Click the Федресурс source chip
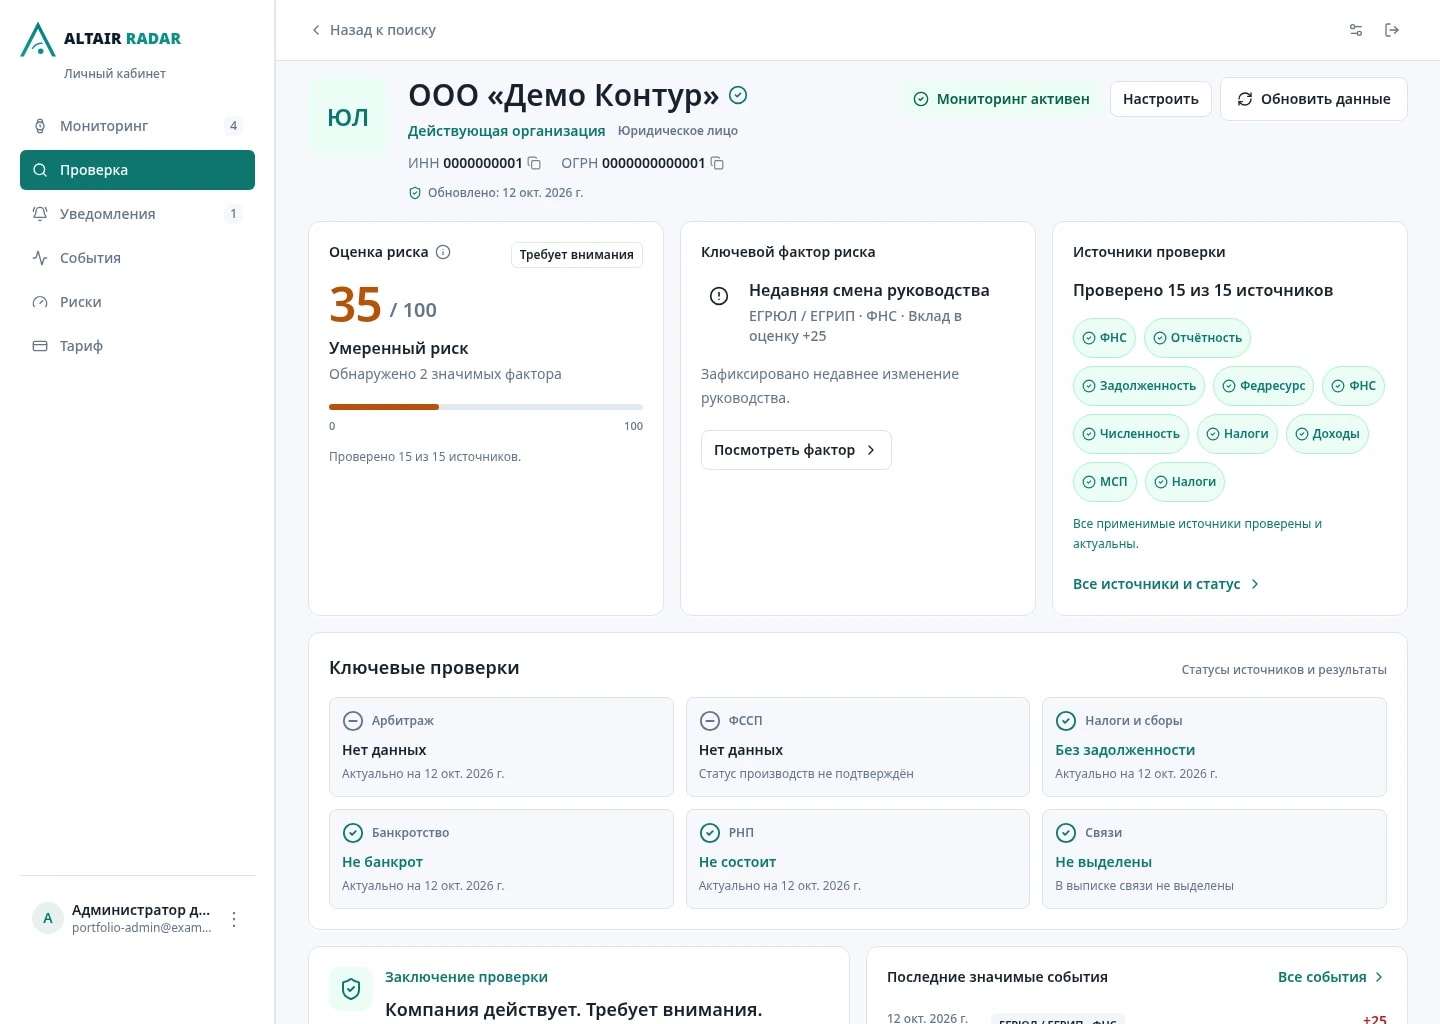1440x1024 pixels. (x=1263, y=386)
